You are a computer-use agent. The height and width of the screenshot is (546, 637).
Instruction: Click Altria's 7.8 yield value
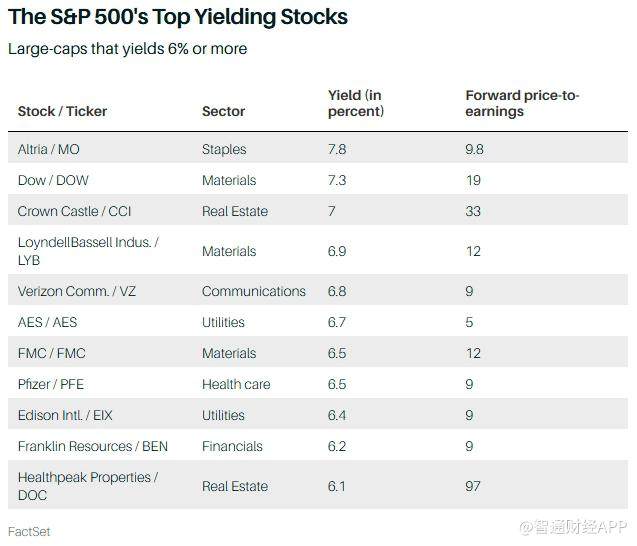[x=337, y=149]
